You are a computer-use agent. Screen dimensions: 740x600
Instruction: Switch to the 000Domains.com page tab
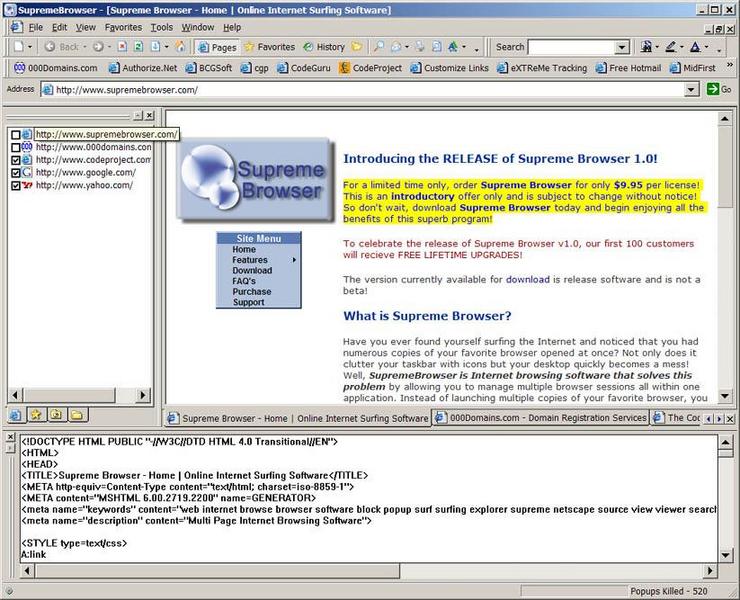[541, 418]
